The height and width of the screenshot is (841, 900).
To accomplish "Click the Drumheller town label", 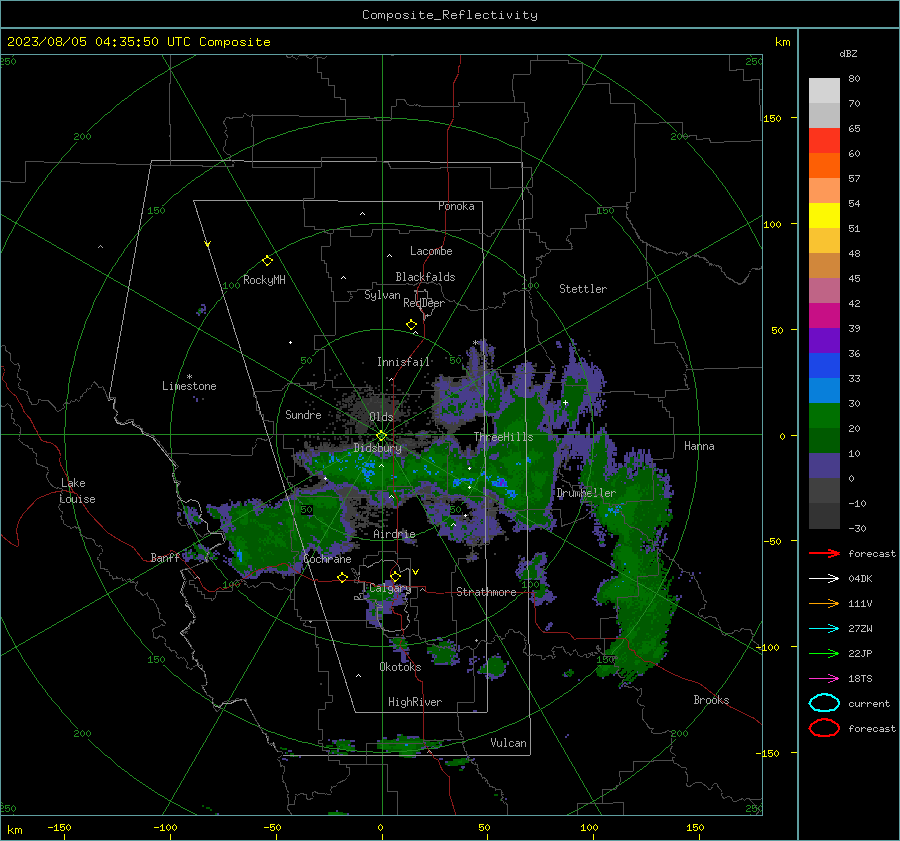I will (586, 493).
